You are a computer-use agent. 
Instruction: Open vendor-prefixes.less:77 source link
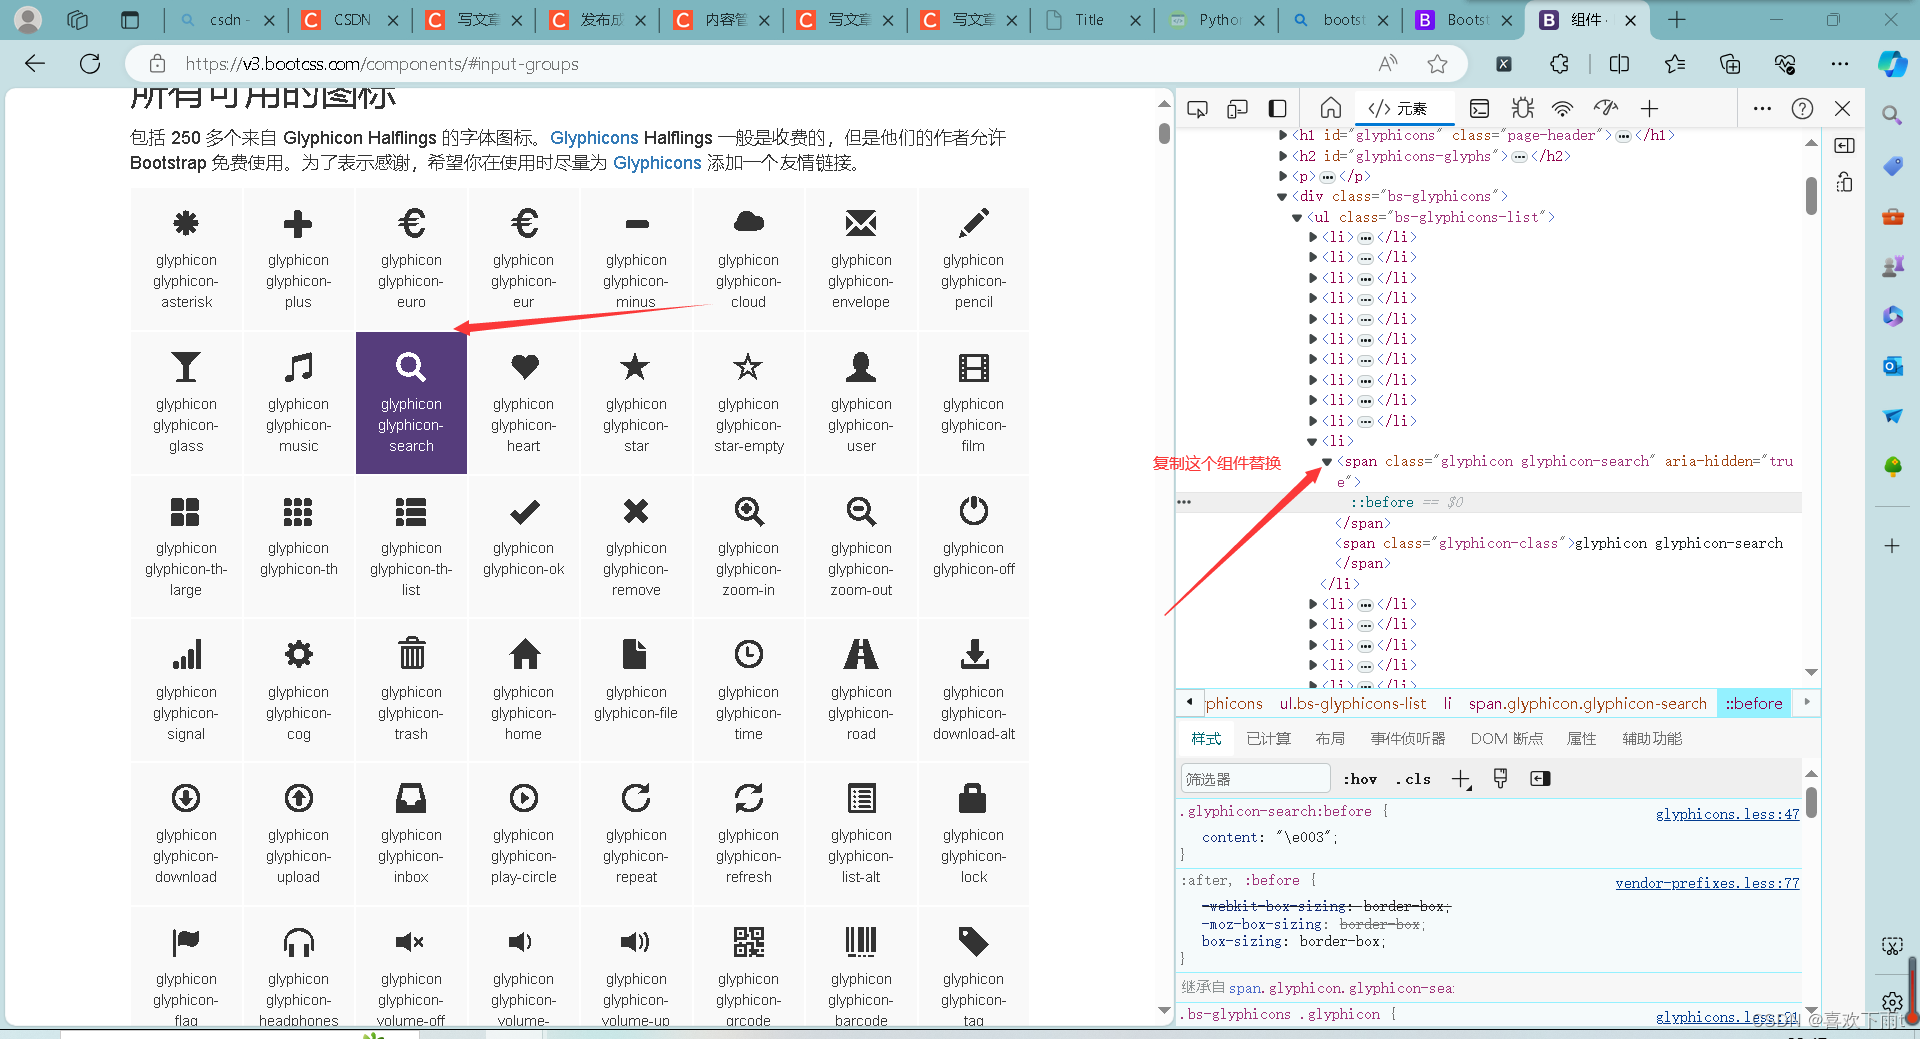tap(1707, 883)
